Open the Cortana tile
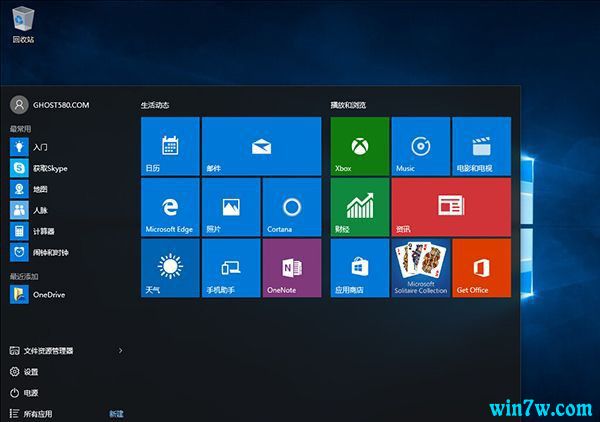Viewport: 600px width, 422px height. click(292, 207)
